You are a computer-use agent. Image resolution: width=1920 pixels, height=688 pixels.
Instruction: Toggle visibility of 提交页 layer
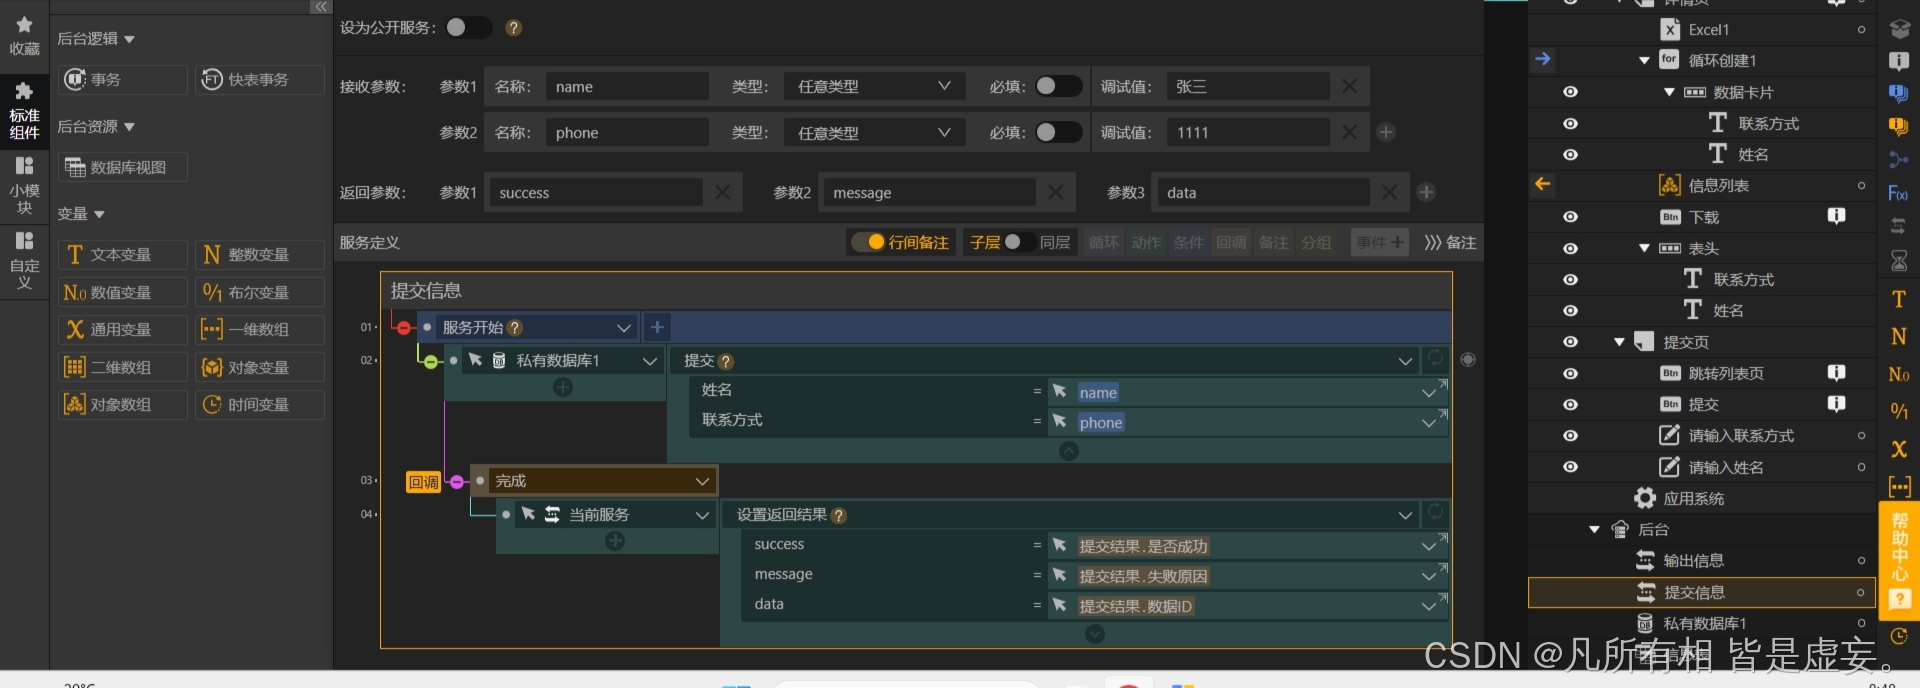tap(1571, 342)
